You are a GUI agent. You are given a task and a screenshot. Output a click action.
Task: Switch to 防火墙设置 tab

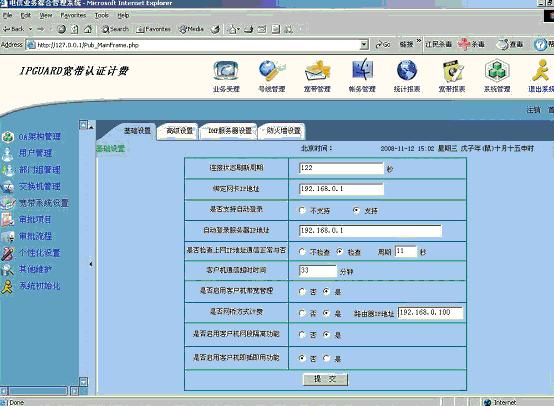[x=283, y=131]
